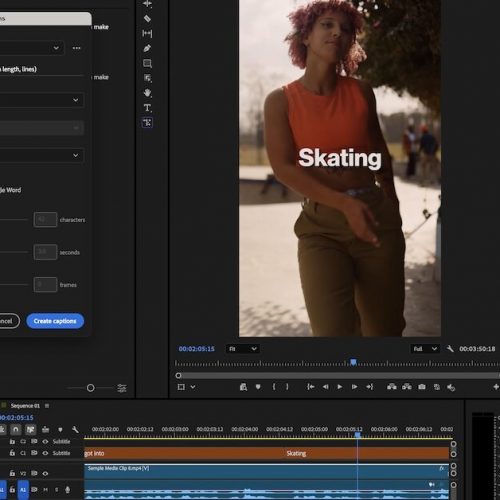Image resolution: width=500 pixels, height=500 pixels.
Task: Toggle A1 track targeting button
Action: (x=23, y=490)
